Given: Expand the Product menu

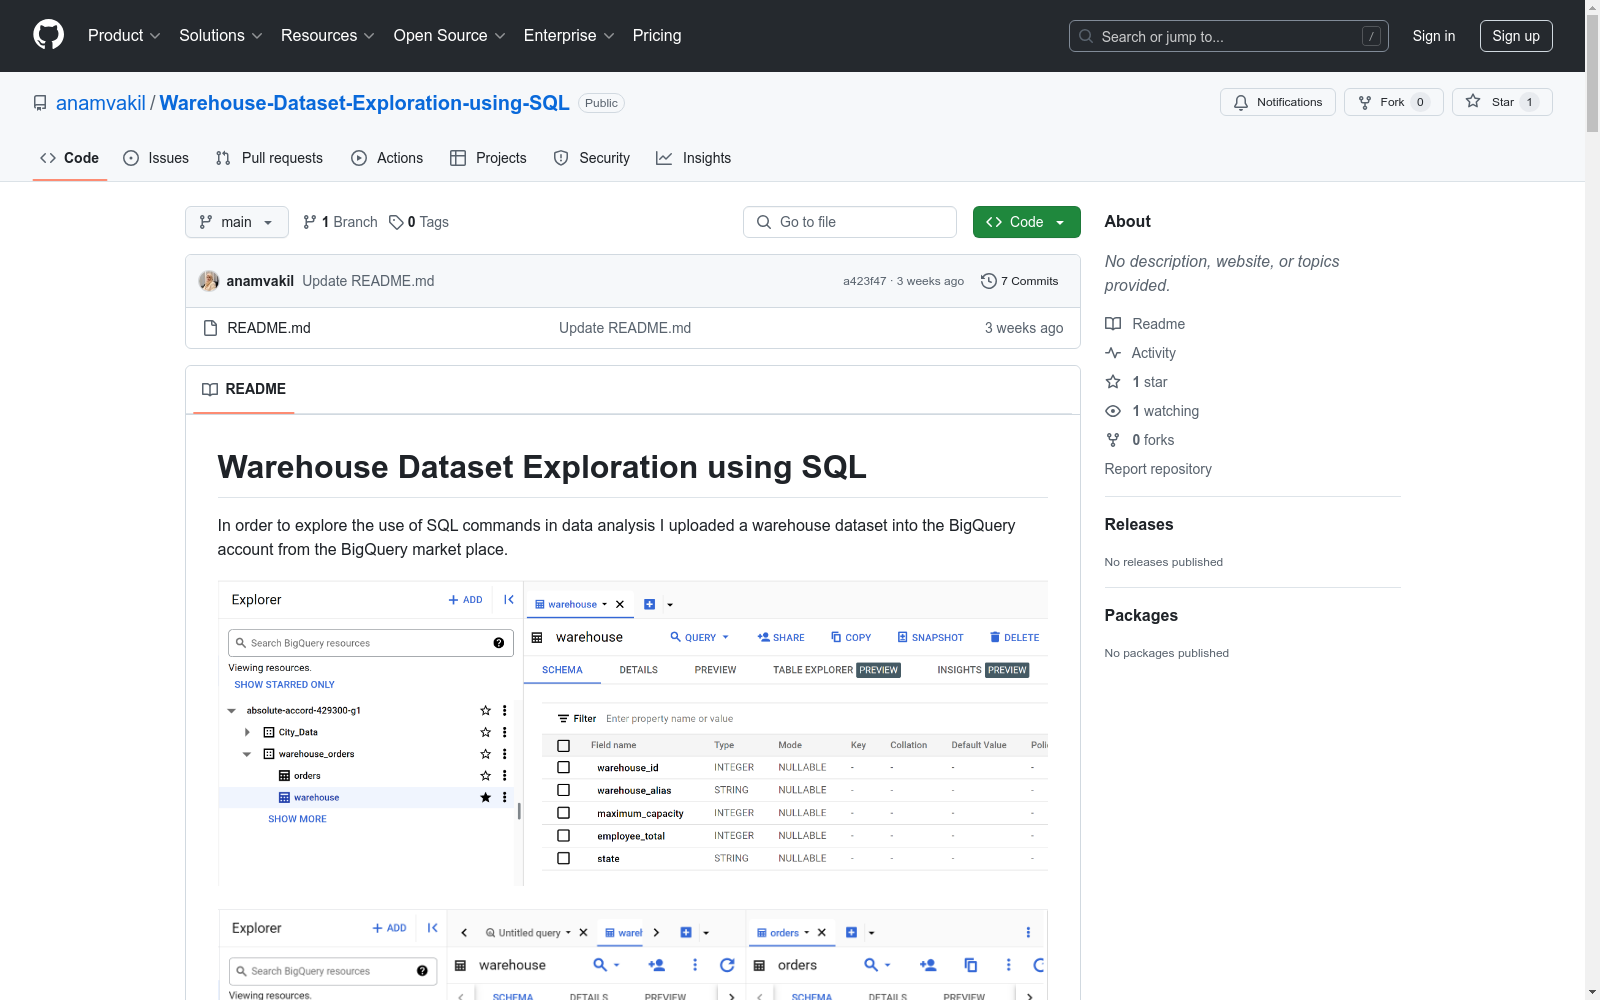Looking at the screenshot, I should (x=124, y=35).
